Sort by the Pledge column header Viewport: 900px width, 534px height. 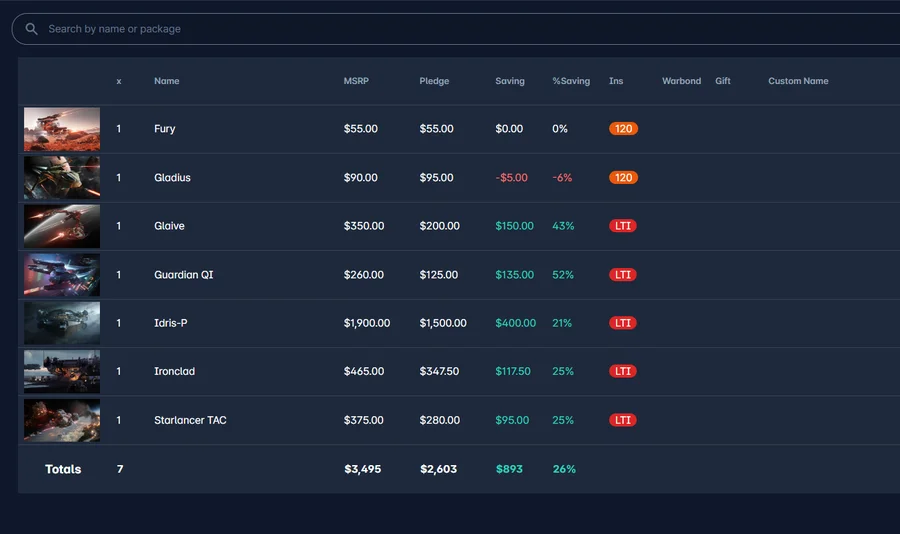[x=434, y=81]
